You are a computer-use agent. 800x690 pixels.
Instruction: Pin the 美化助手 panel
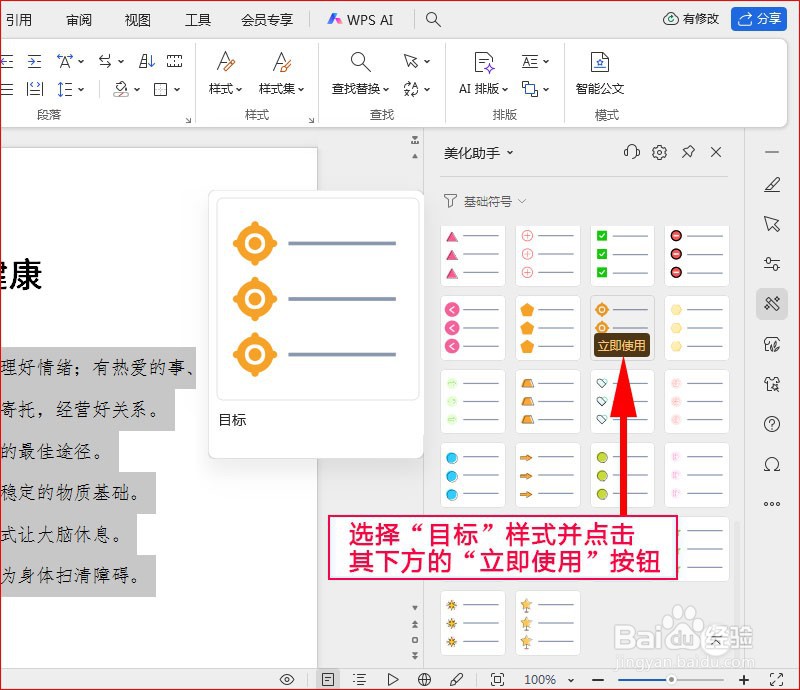(x=688, y=152)
